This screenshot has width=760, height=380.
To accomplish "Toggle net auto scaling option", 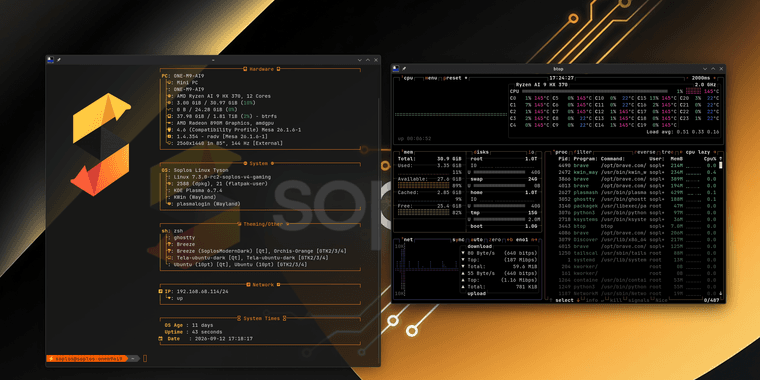I will (x=477, y=239).
